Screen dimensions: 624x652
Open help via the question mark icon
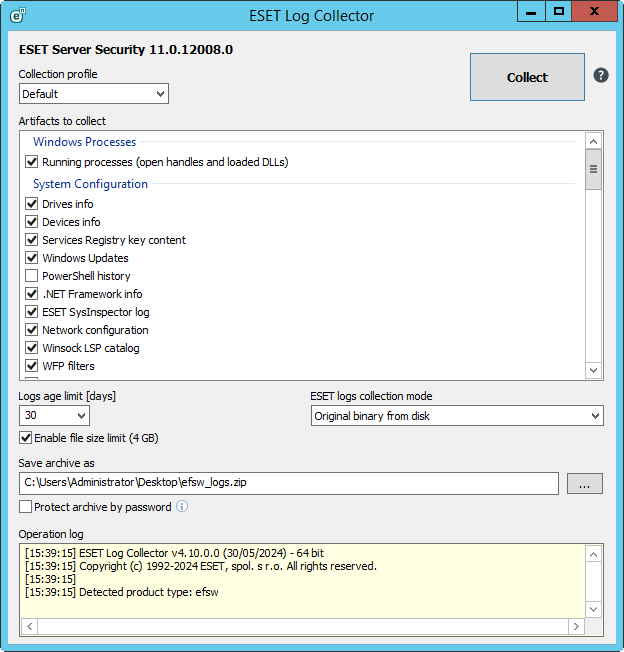click(x=601, y=75)
